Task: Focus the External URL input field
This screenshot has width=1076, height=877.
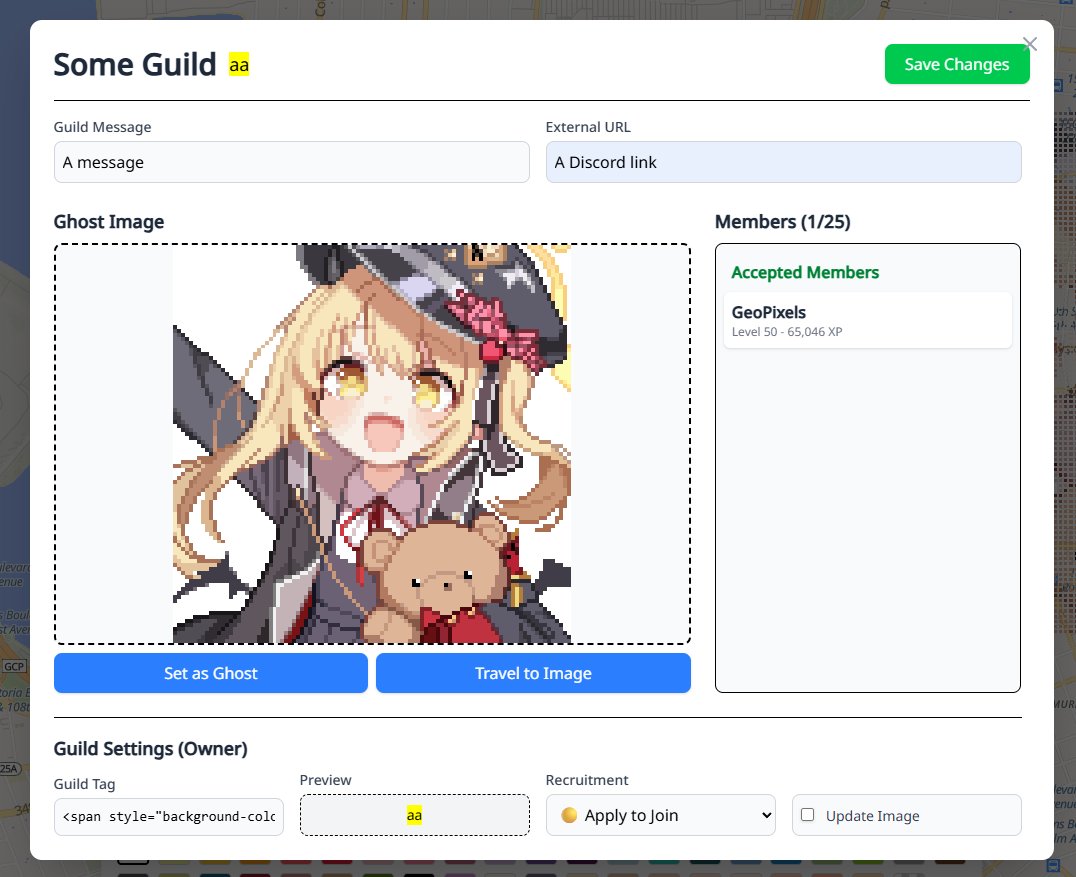Action: pyautogui.click(x=783, y=162)
